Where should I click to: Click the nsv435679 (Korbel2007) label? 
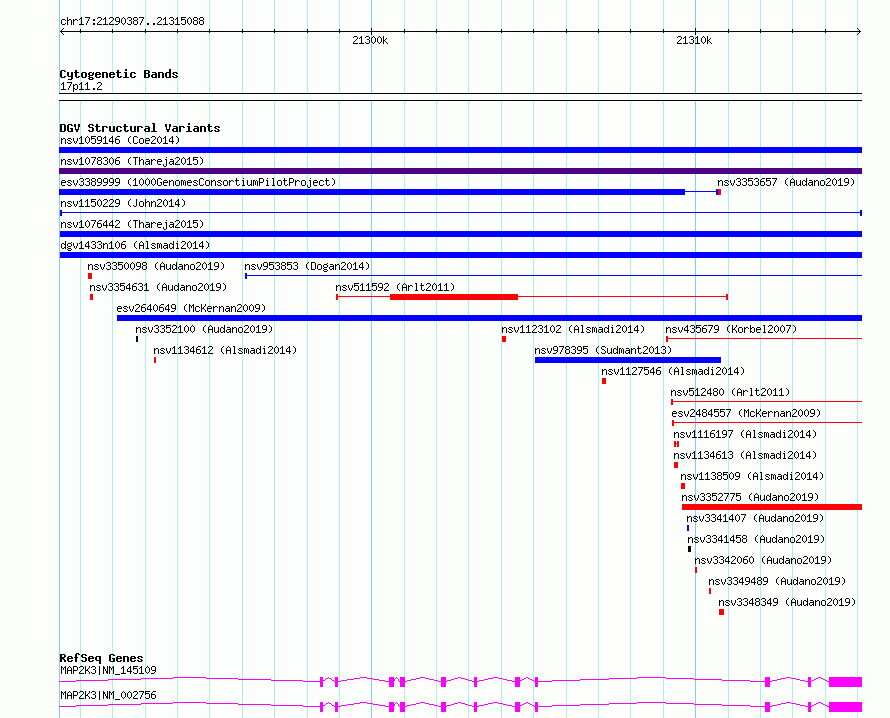(x=731, y=329)
